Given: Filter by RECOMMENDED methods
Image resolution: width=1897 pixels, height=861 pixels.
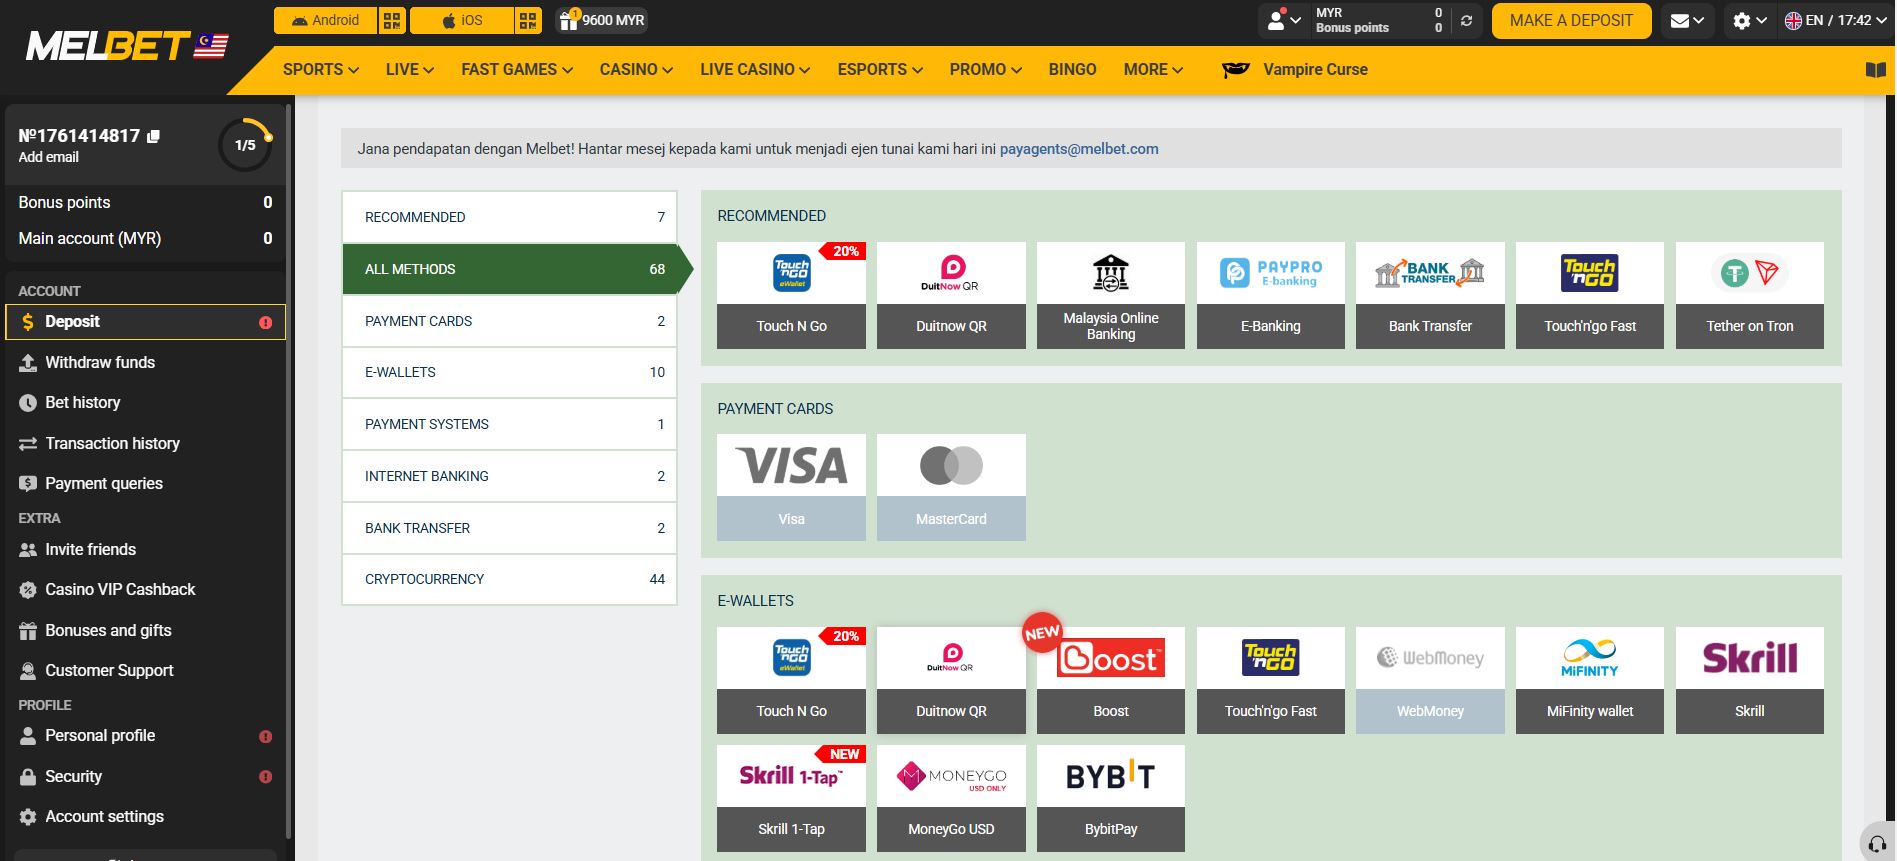Looking at the screenshot, I should 509,217.
